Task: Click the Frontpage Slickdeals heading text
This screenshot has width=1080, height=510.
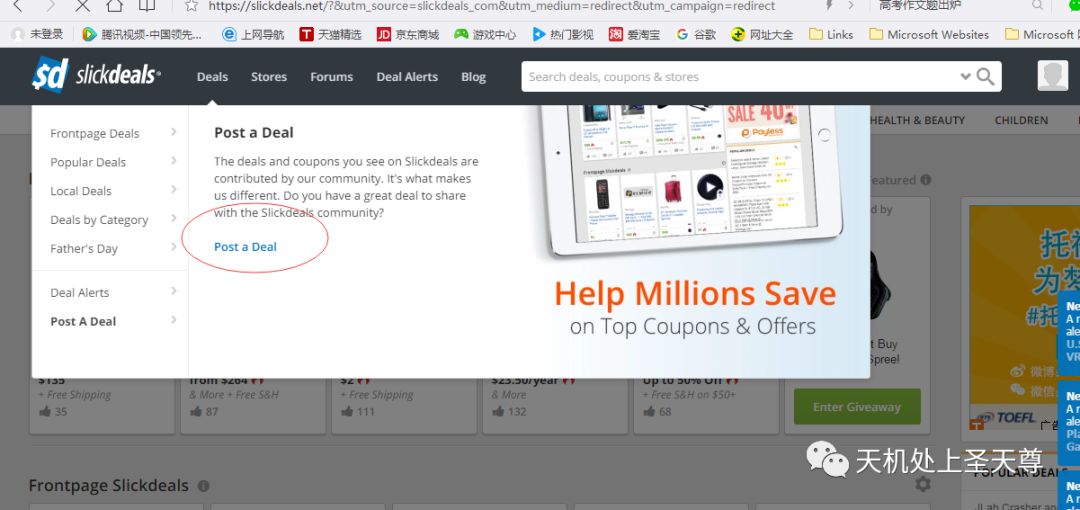Action: point(109,486)
